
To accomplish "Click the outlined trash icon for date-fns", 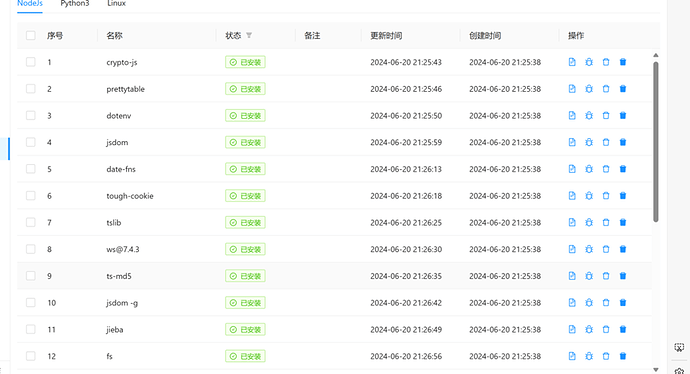I will click(606, 169).
